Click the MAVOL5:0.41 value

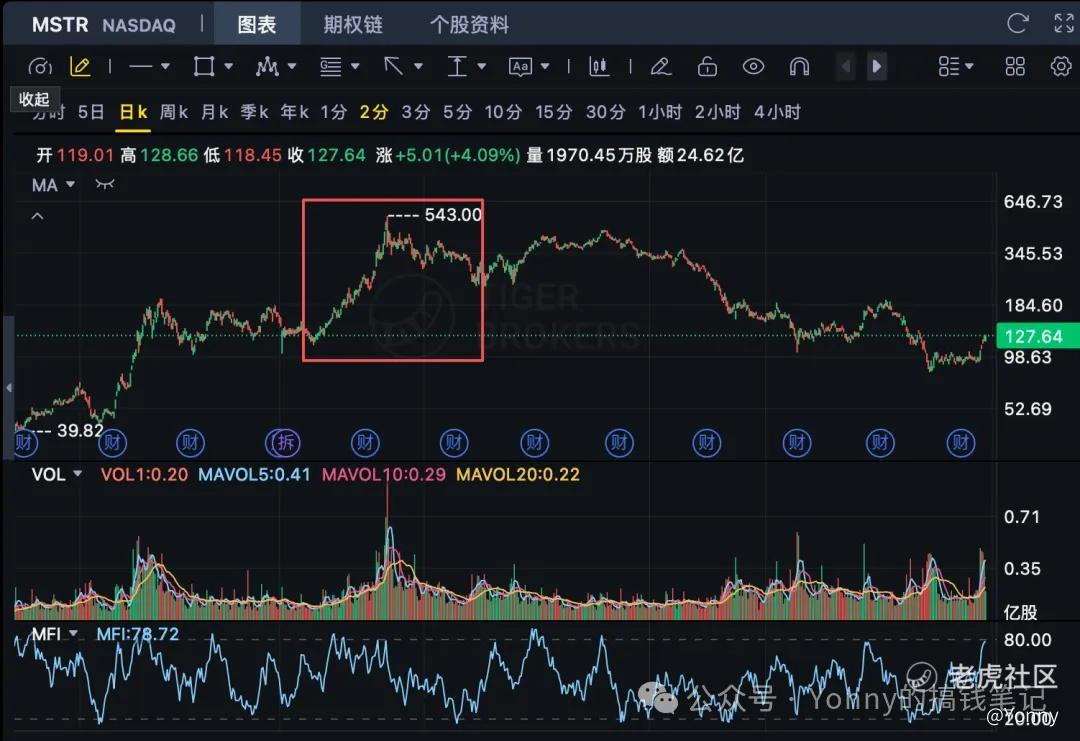[254, 474]
